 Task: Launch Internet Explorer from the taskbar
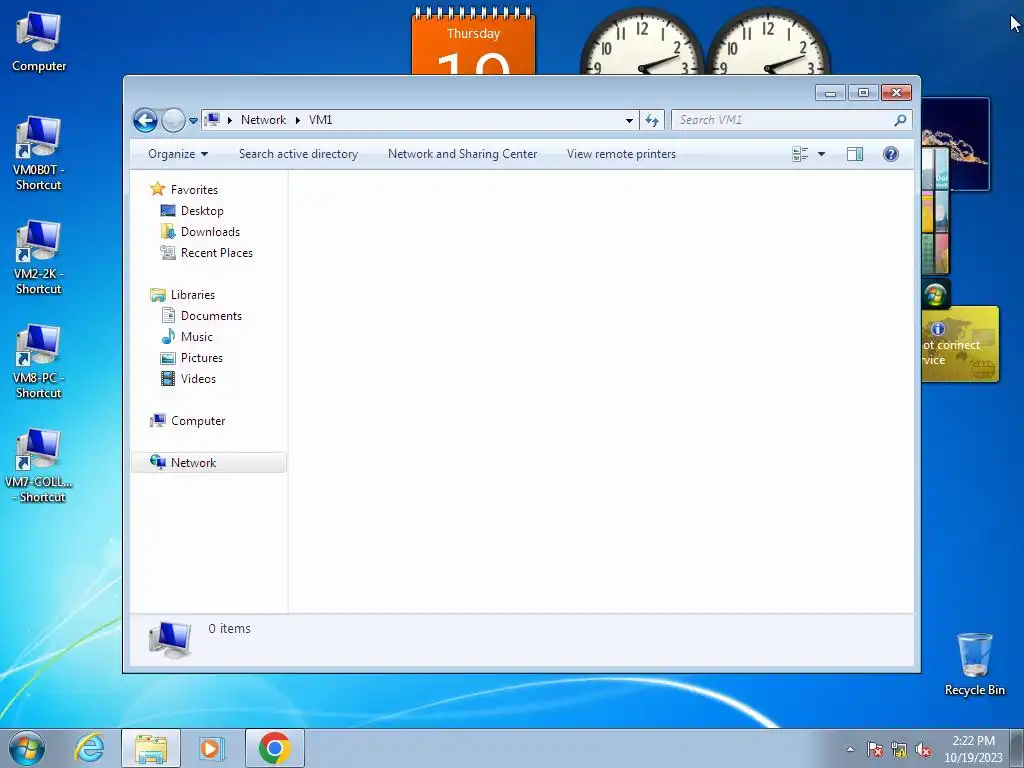click(x=89, y=748)
